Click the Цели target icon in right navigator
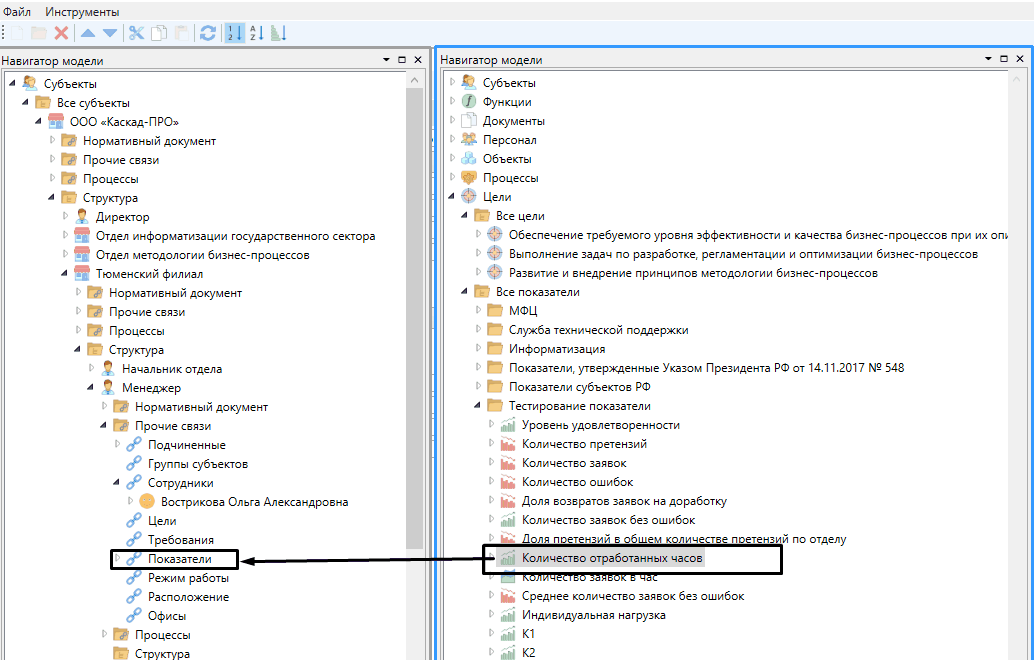Screen dimensions: 1034x660 point(469,196)
